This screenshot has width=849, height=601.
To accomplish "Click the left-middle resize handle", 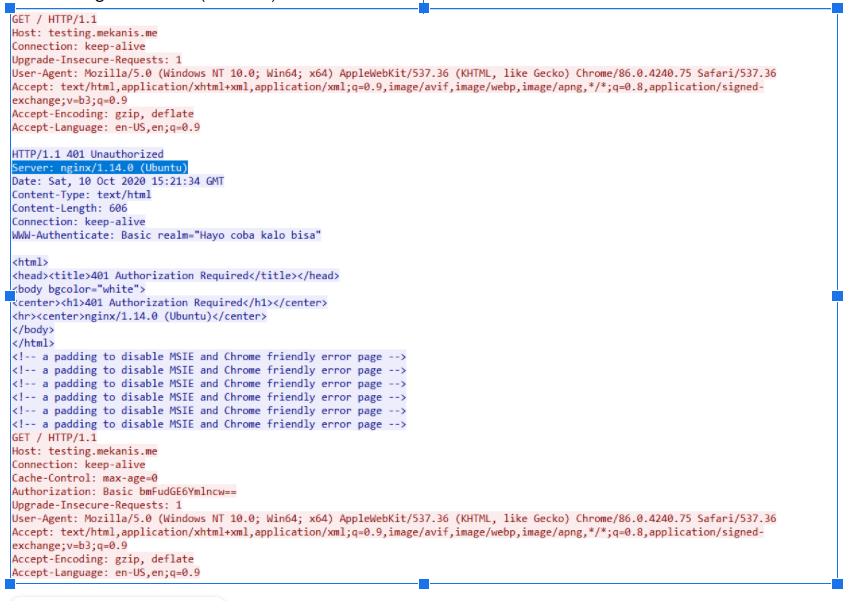I will [x=10, y=296].
